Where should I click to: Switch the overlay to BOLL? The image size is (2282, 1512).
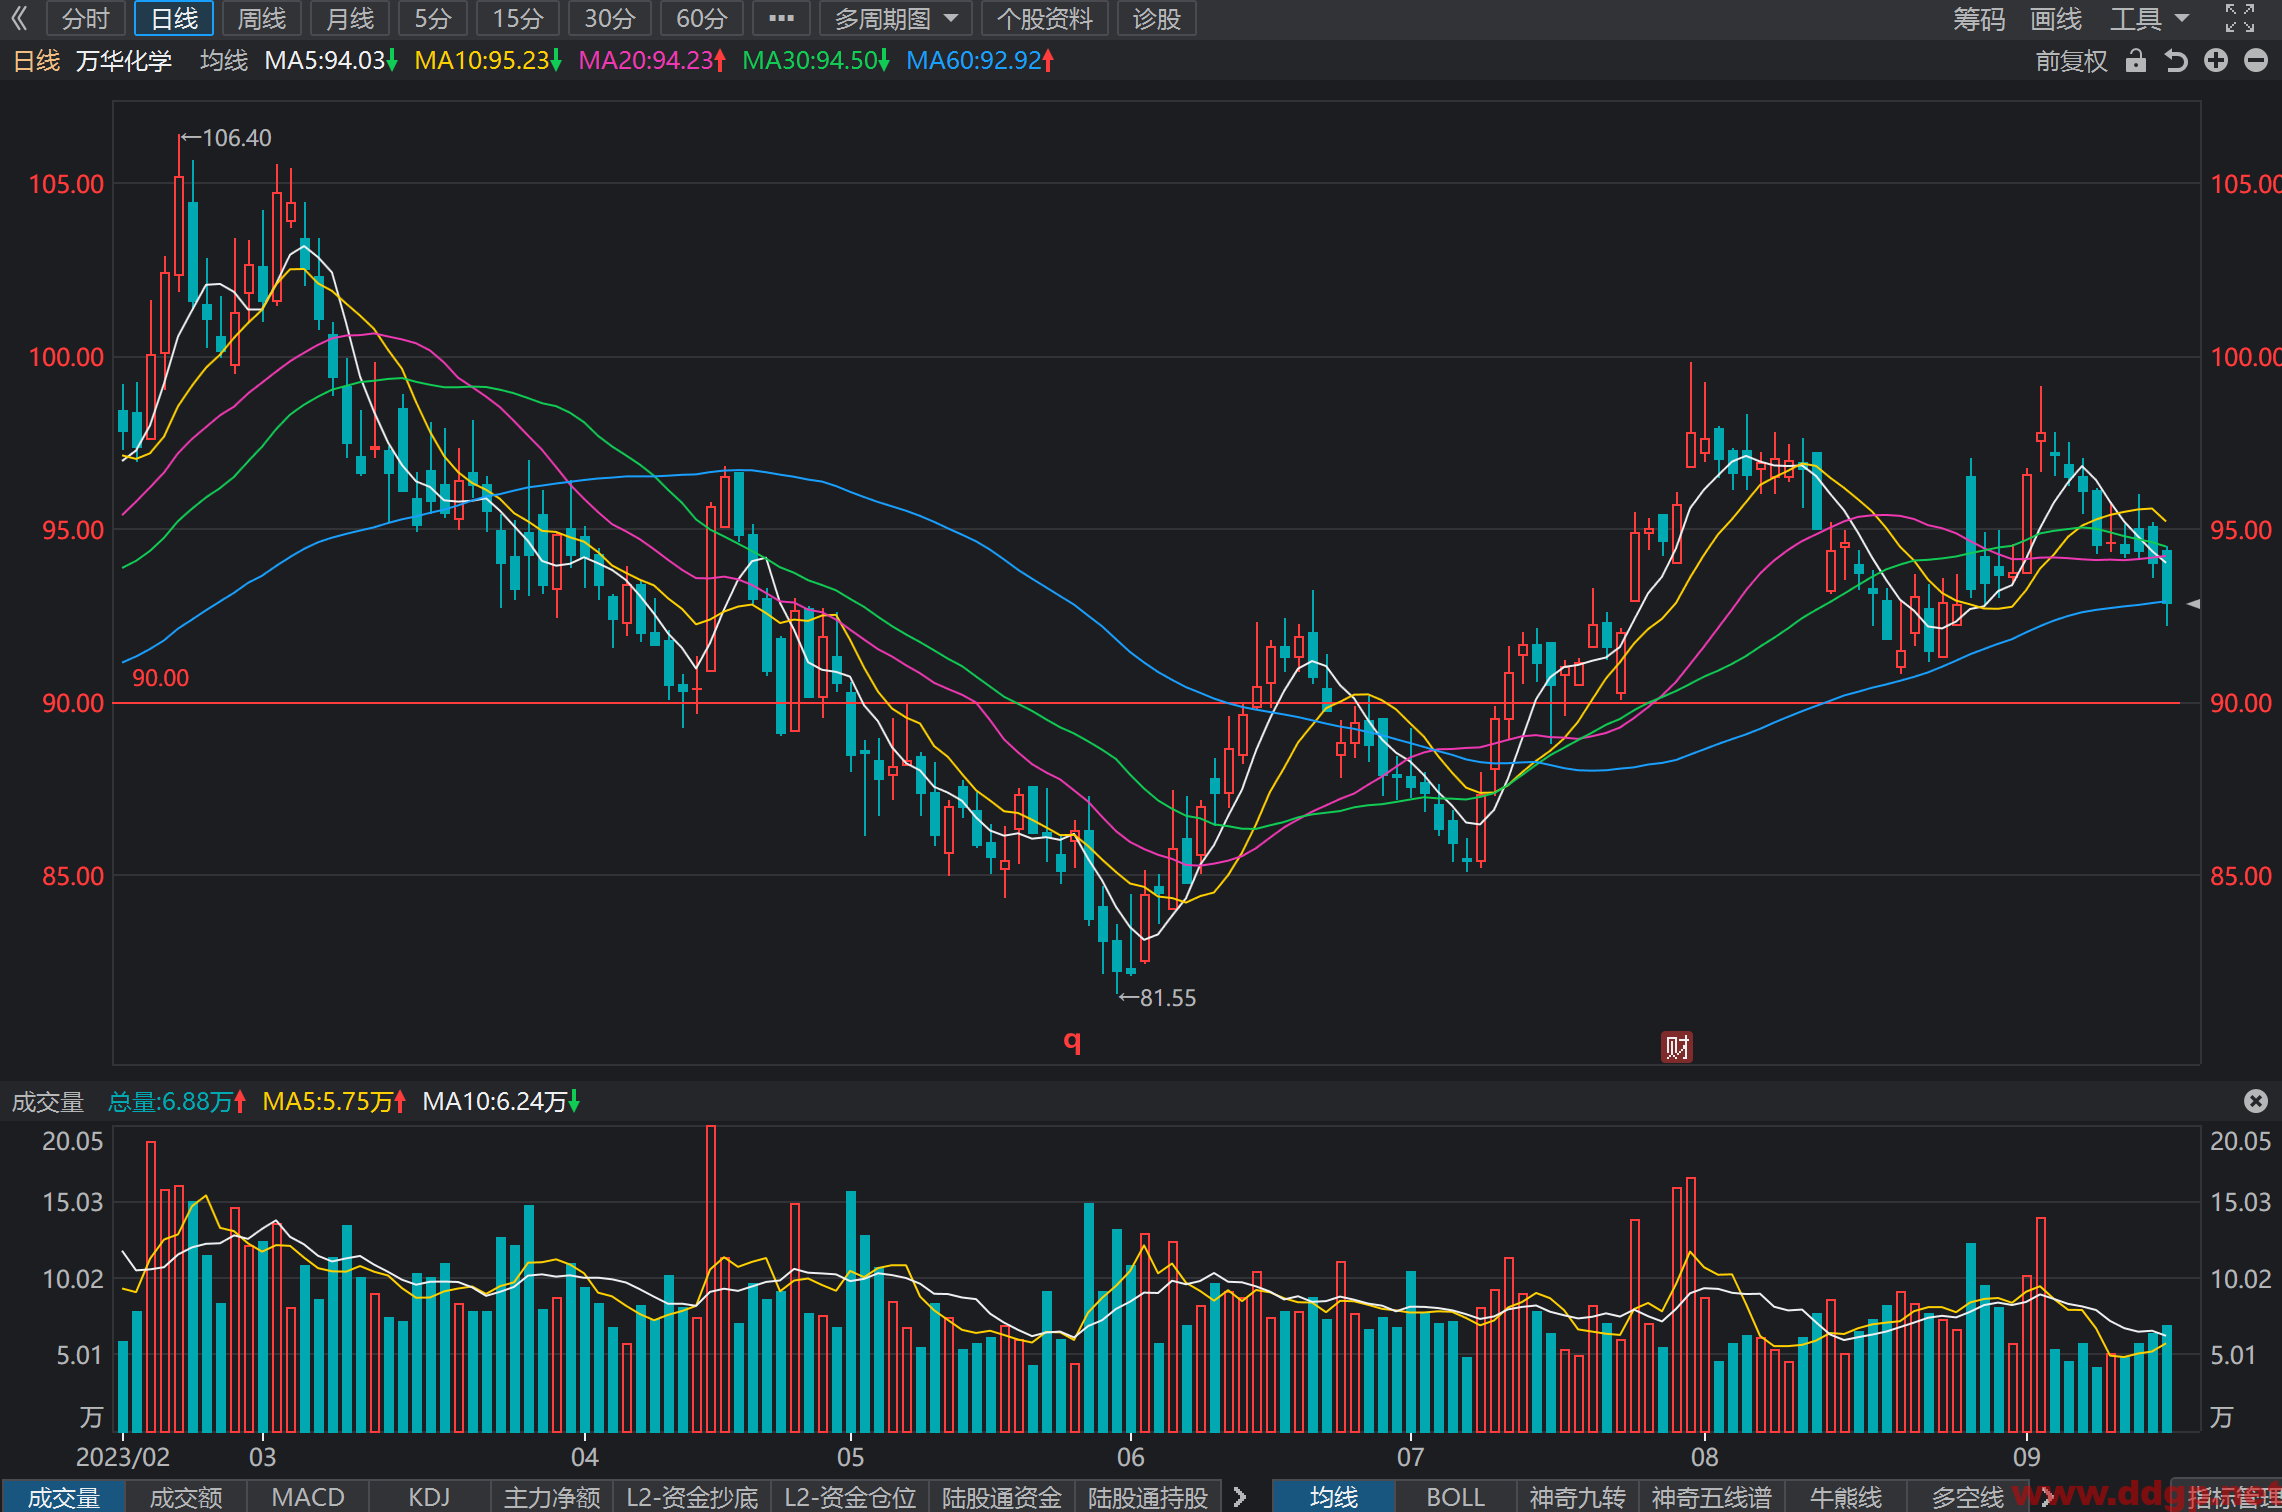(1455, 1497)
